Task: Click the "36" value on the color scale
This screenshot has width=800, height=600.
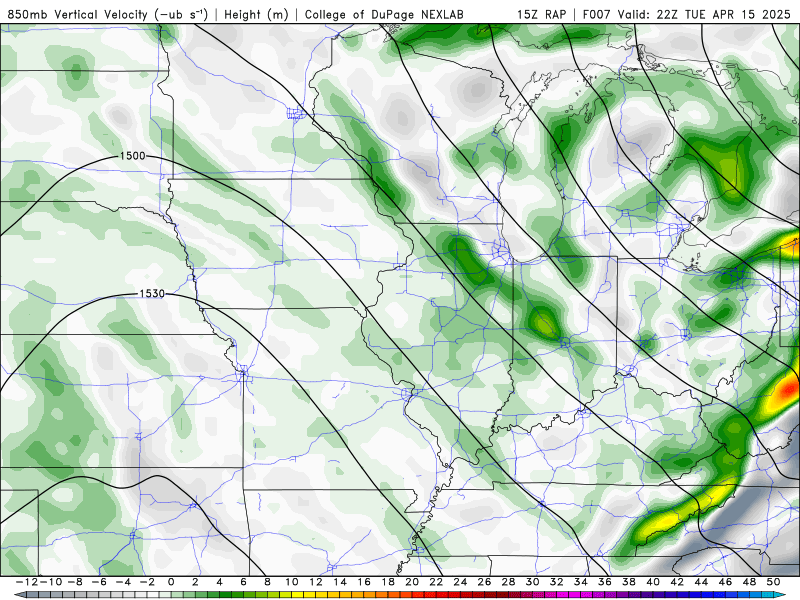Action: [605, 582]
